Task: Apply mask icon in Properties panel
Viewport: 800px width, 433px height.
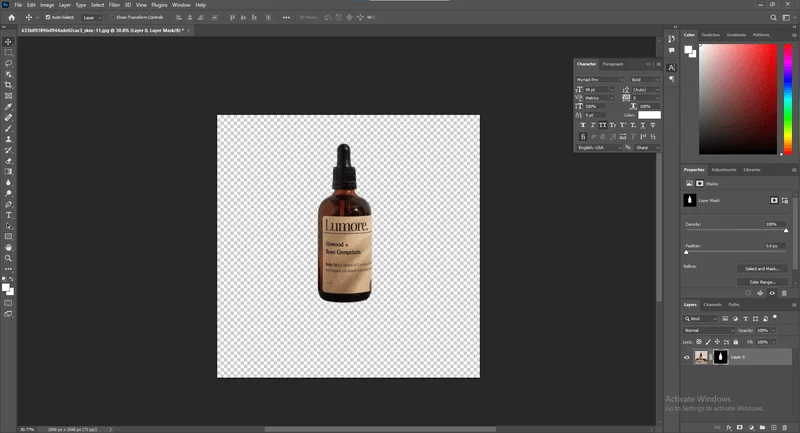Action: (x=760, y=293)
